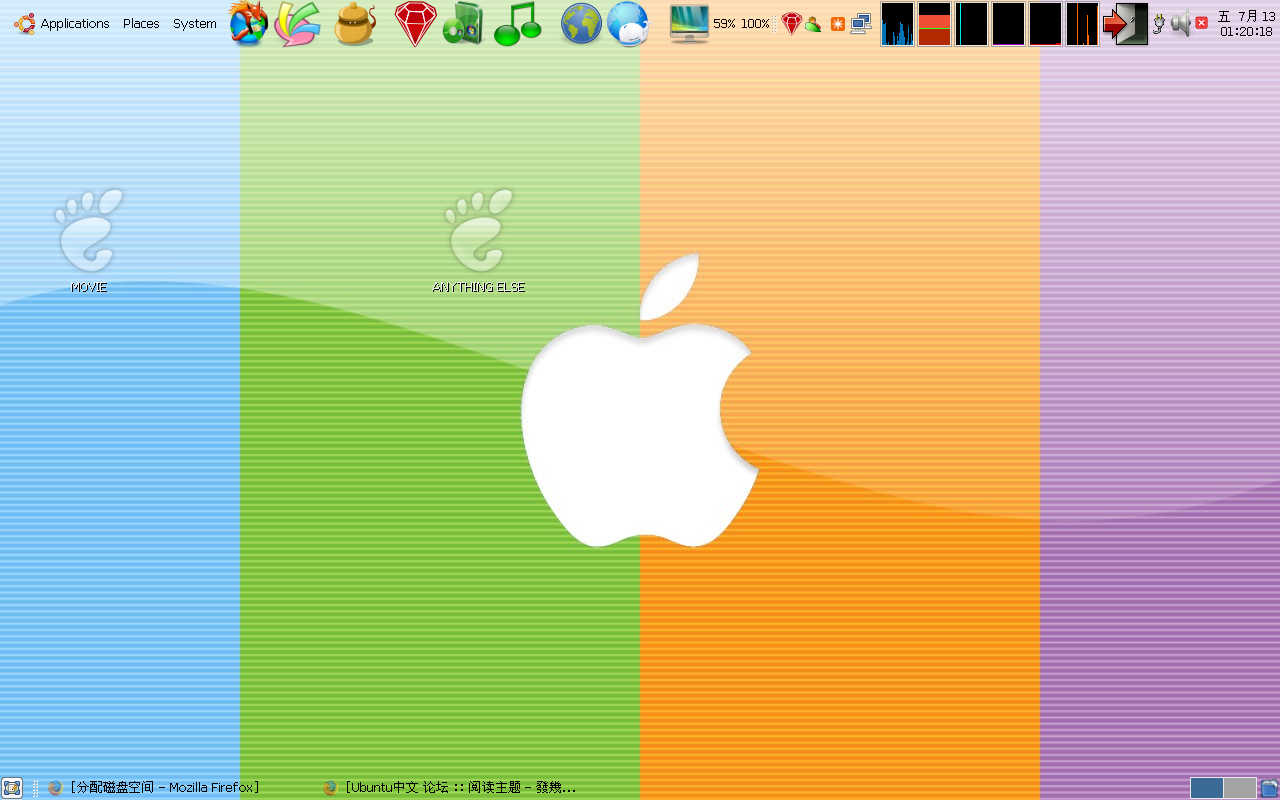Click the colorful feather arrows launcher
1280x800 pixels.
tap(298, 24)
